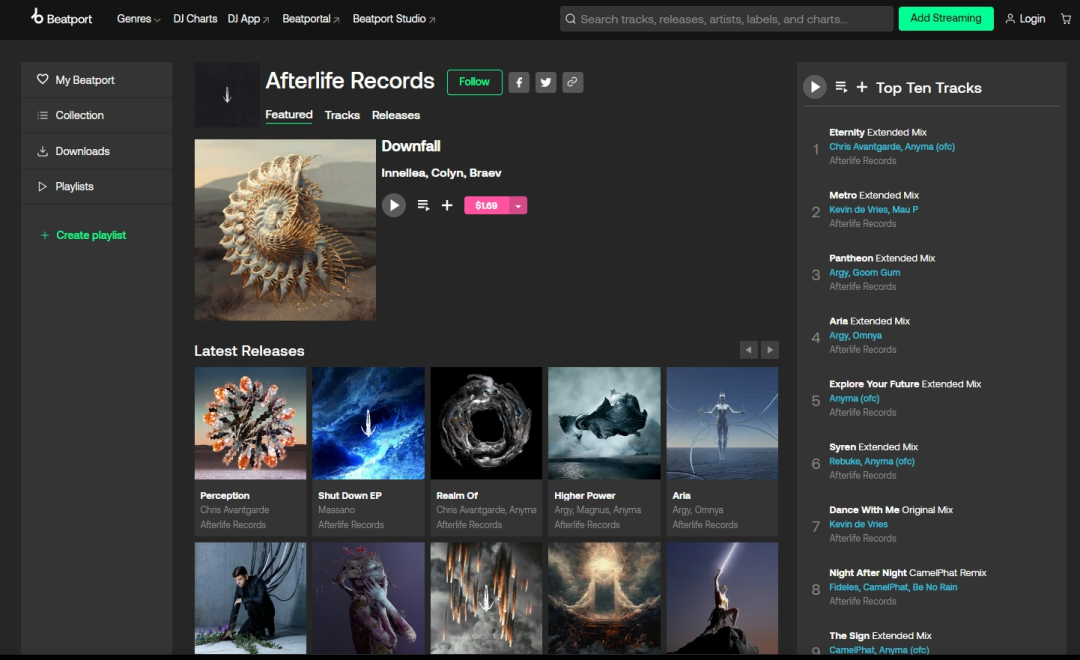Click the Login user icon

pyautogui.click(x=1010, y=19)
